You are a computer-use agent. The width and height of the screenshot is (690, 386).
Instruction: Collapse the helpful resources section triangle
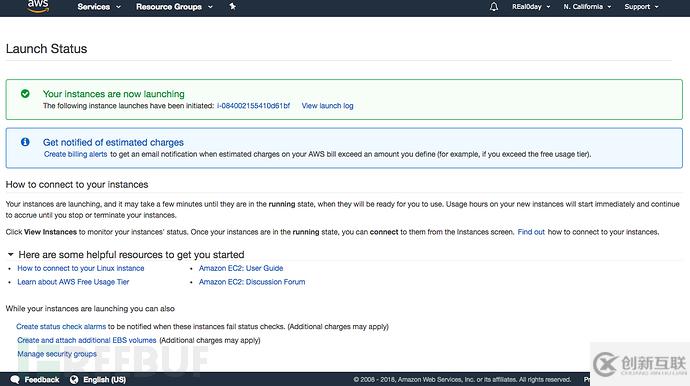pos(11,254)
